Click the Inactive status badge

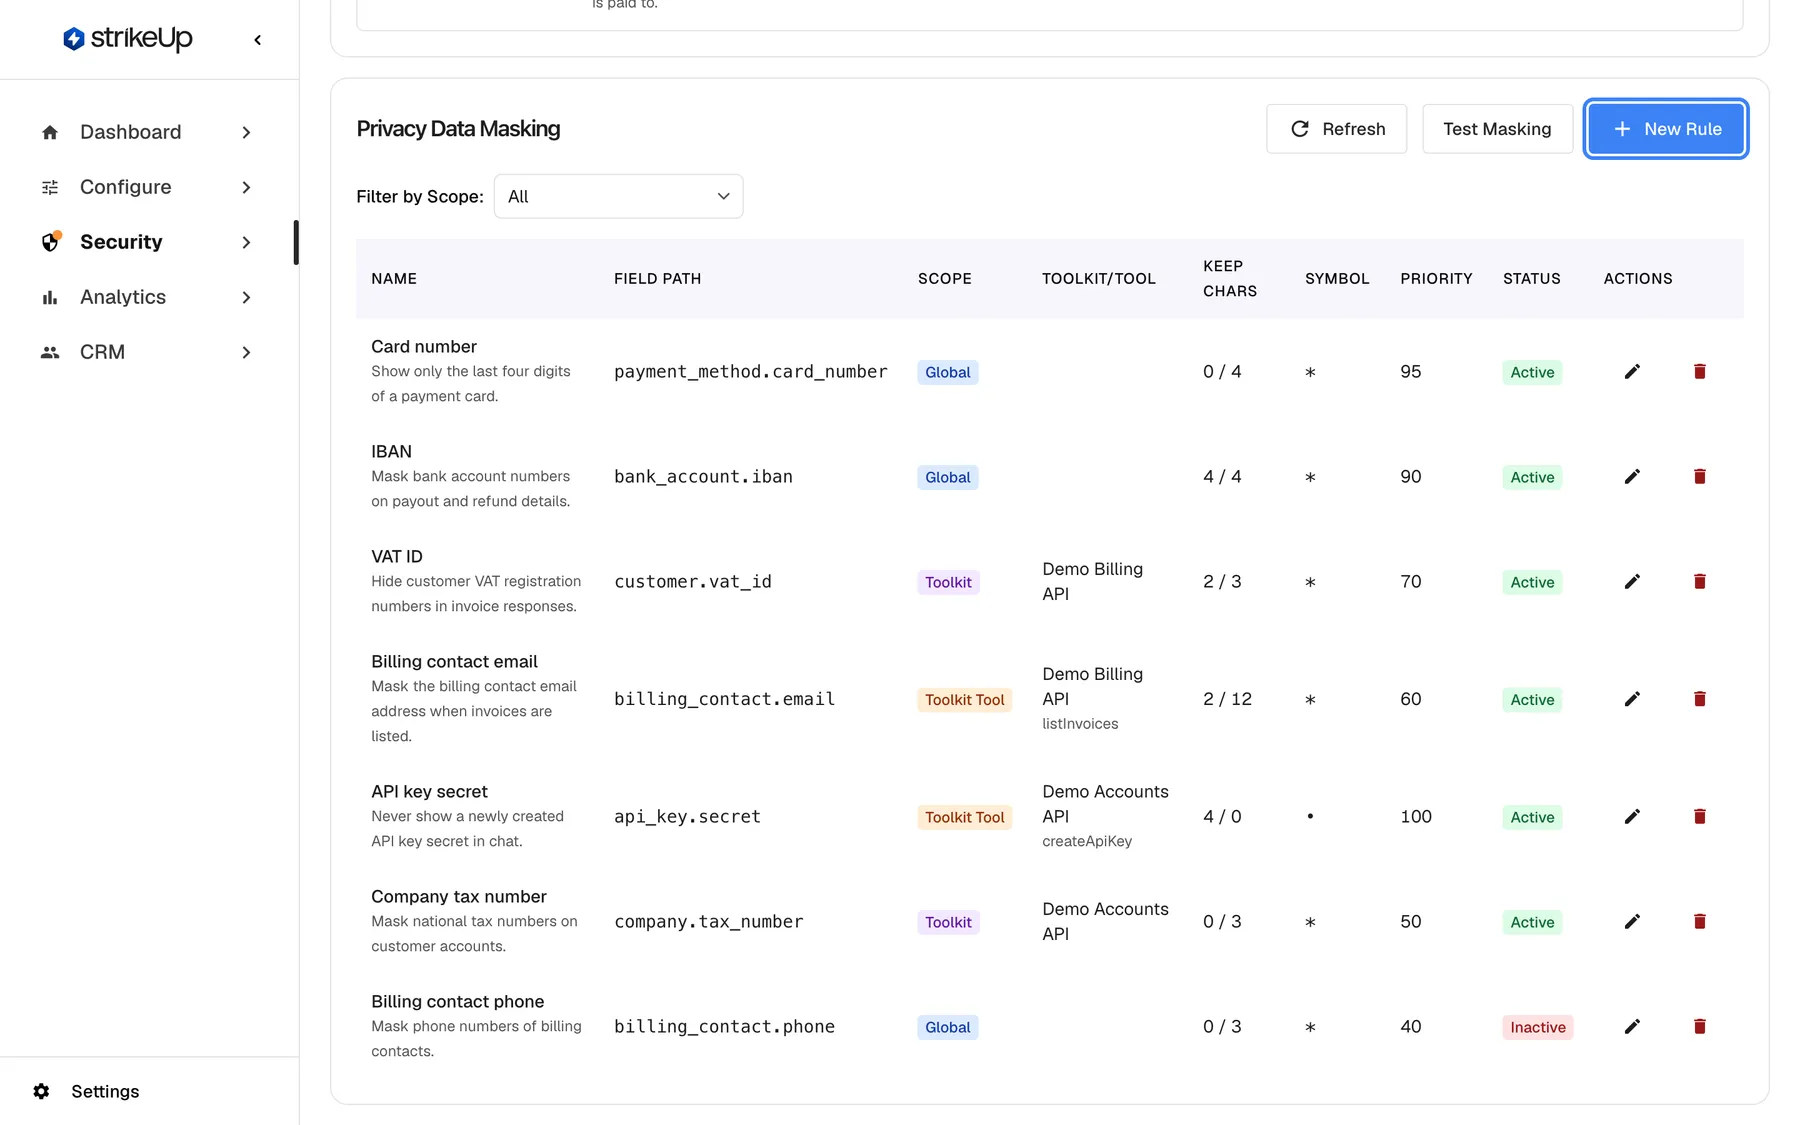click(x=1537, y=1027)
